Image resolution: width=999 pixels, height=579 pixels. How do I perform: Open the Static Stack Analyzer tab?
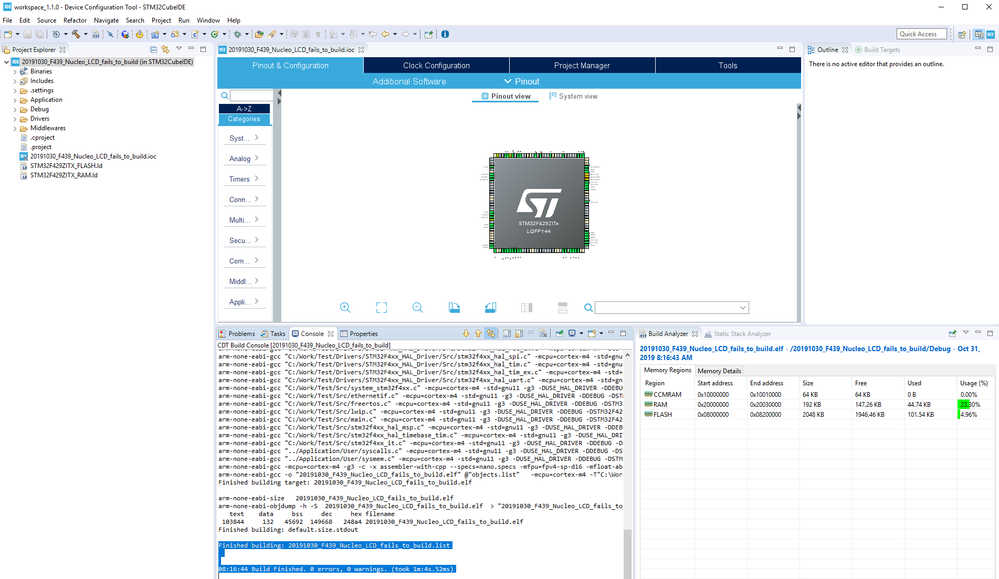point(737,334)
